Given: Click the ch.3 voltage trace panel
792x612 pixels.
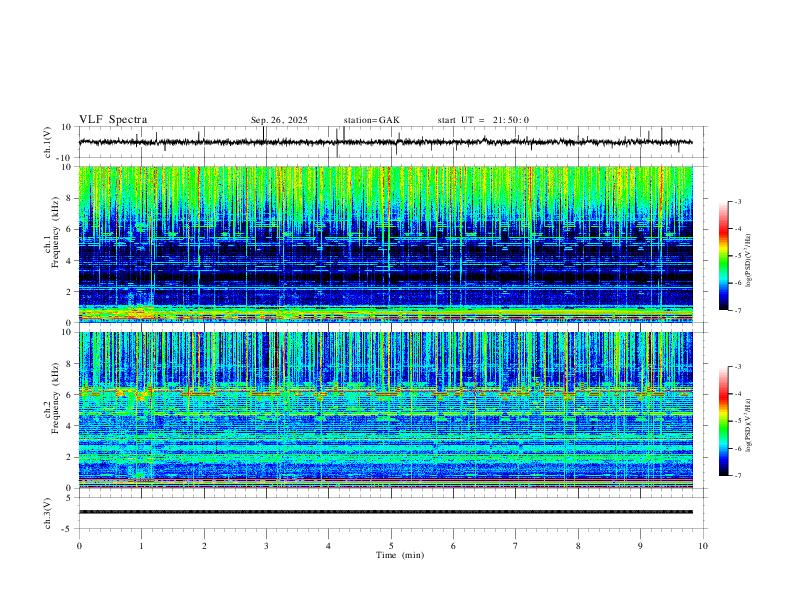Looking at the screenshot, I should [391, 513].
